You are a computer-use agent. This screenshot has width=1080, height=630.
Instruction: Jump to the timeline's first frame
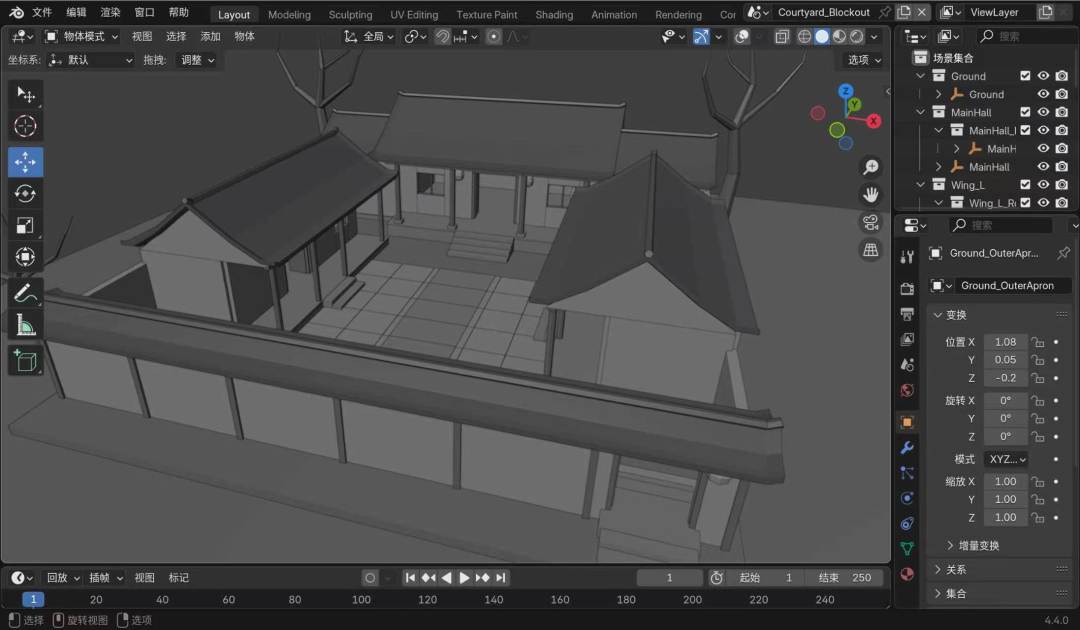point(411,578)
